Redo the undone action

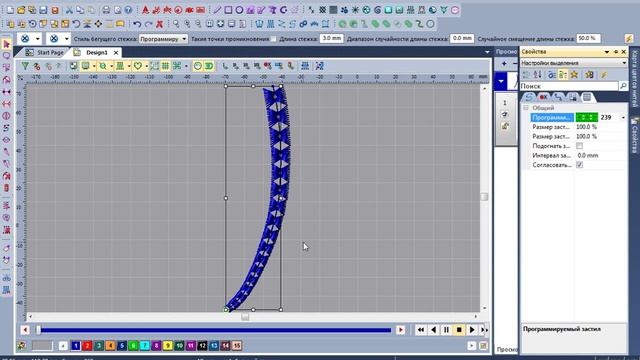click(148, 24)
